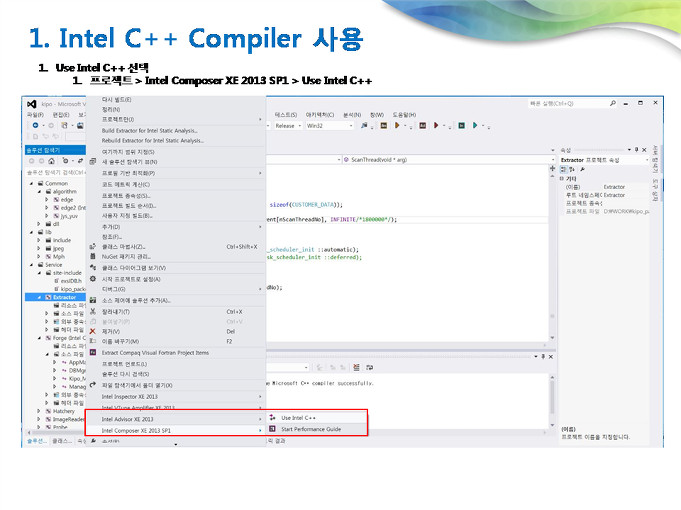Click the teal Intel start arrow toolbar icon
Viewport: 681px width, 510px height.
(475, 126)
